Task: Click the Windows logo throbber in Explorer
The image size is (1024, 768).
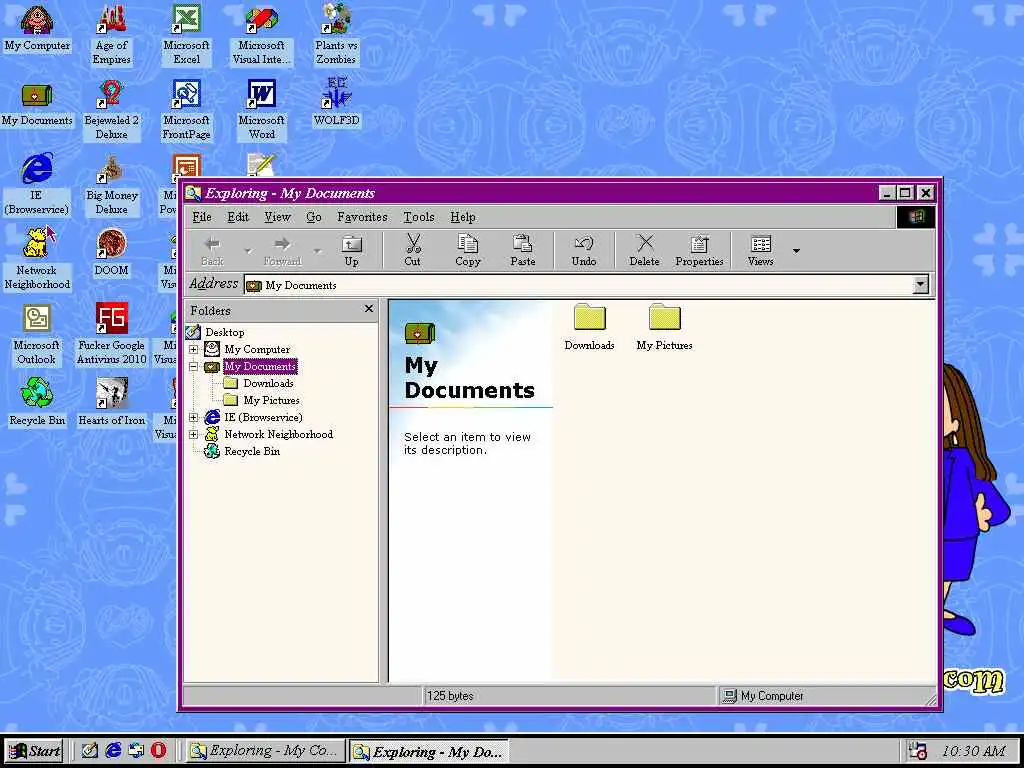Action: pyautogui.click(x=916, y=217)
